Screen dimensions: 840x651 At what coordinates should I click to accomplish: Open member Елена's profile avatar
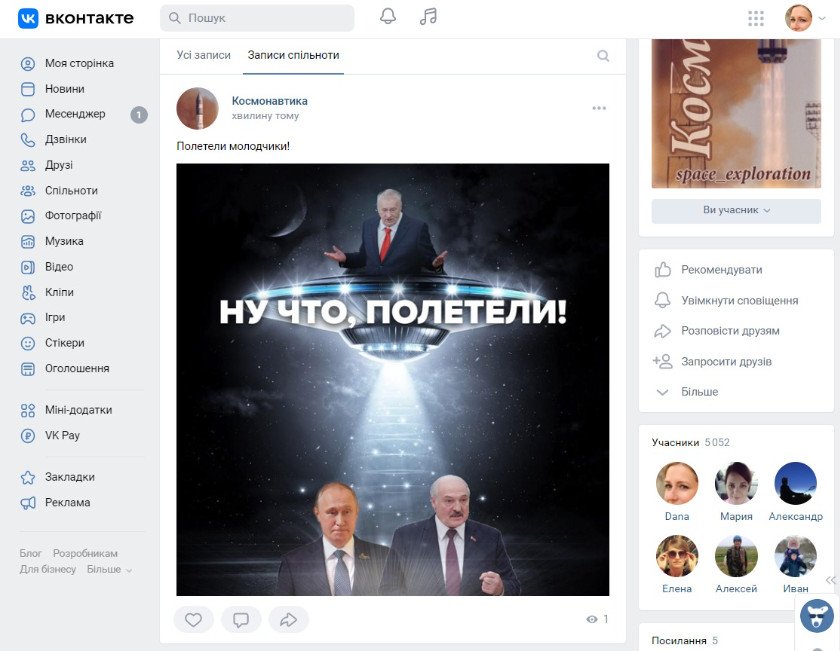click(x=677, y=556)
